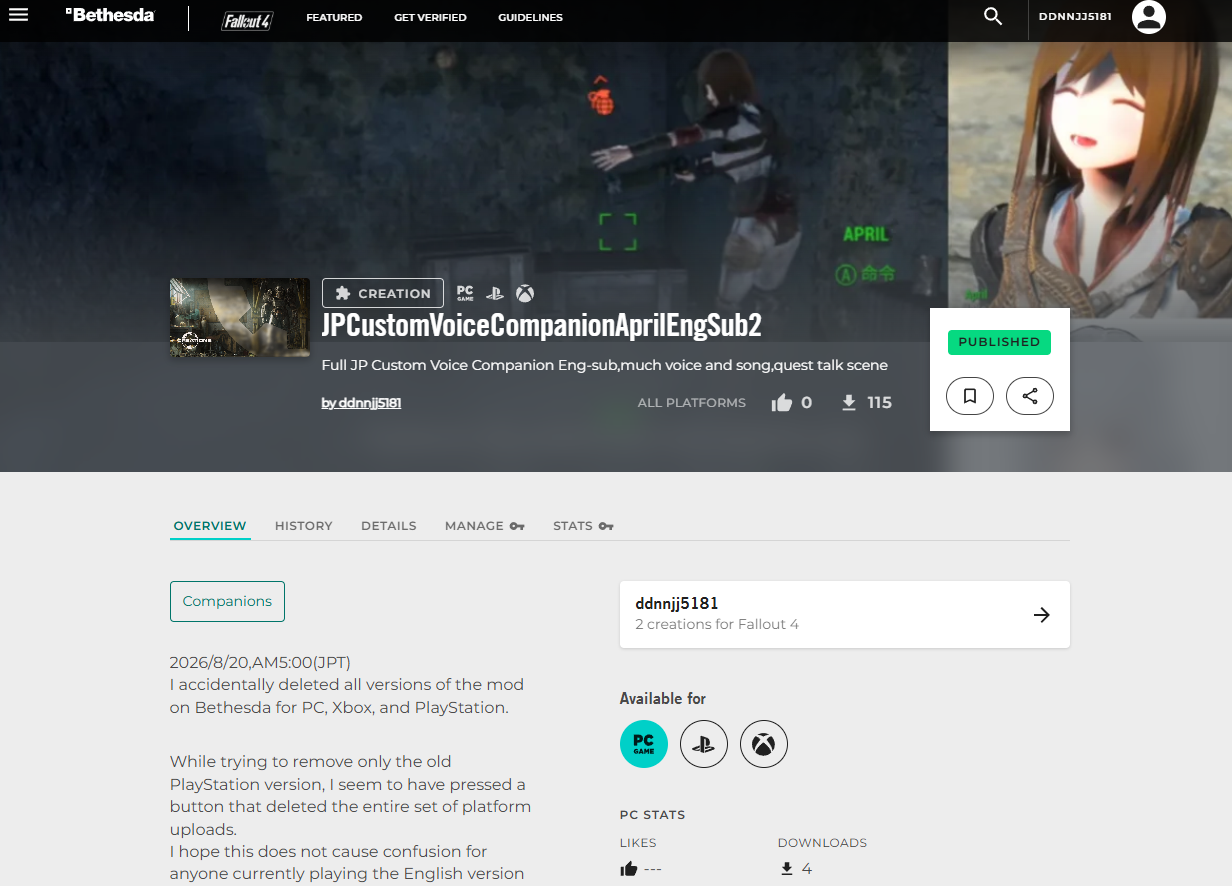
Task: Open the user profile avatar icon
Action: pyautogui.click(x=1149, y=16)
